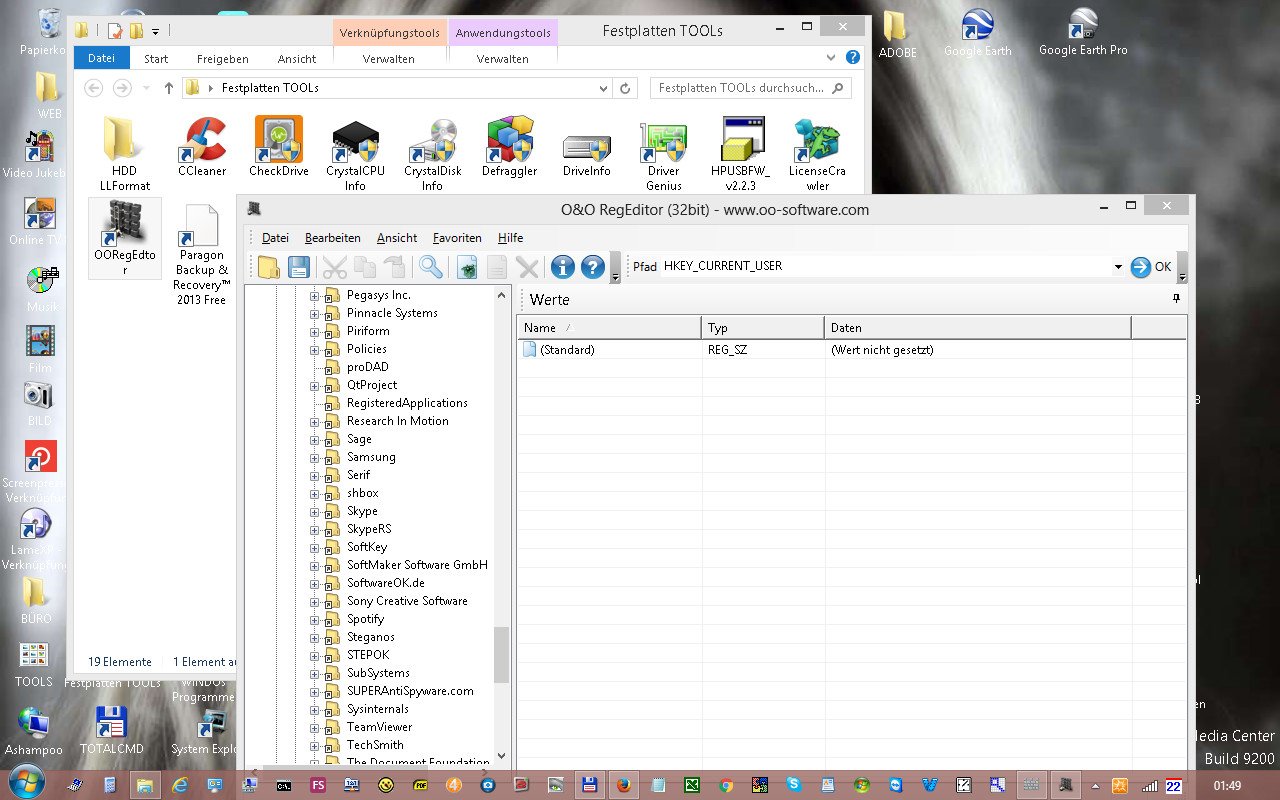Screen dimensions: 1280x800
Task: Toggle the Werte panel pin
Action: pos(1176,299)
